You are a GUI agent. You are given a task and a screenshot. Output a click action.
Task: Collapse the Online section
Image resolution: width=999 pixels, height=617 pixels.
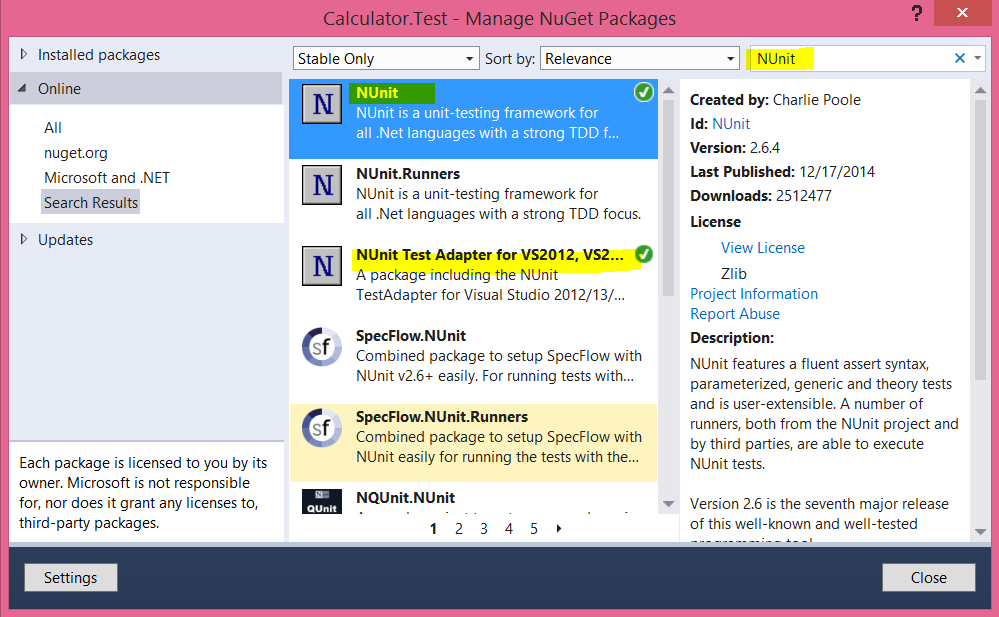point(23,88)
